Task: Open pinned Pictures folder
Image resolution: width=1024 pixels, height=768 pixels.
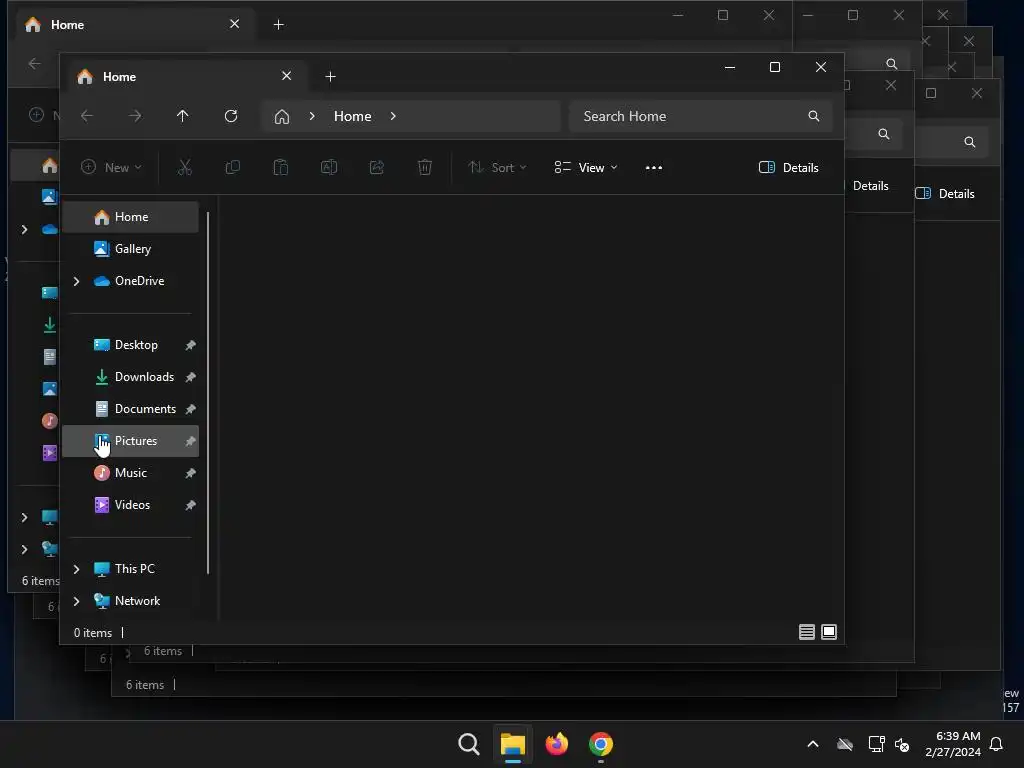Action: coord(131,441)
